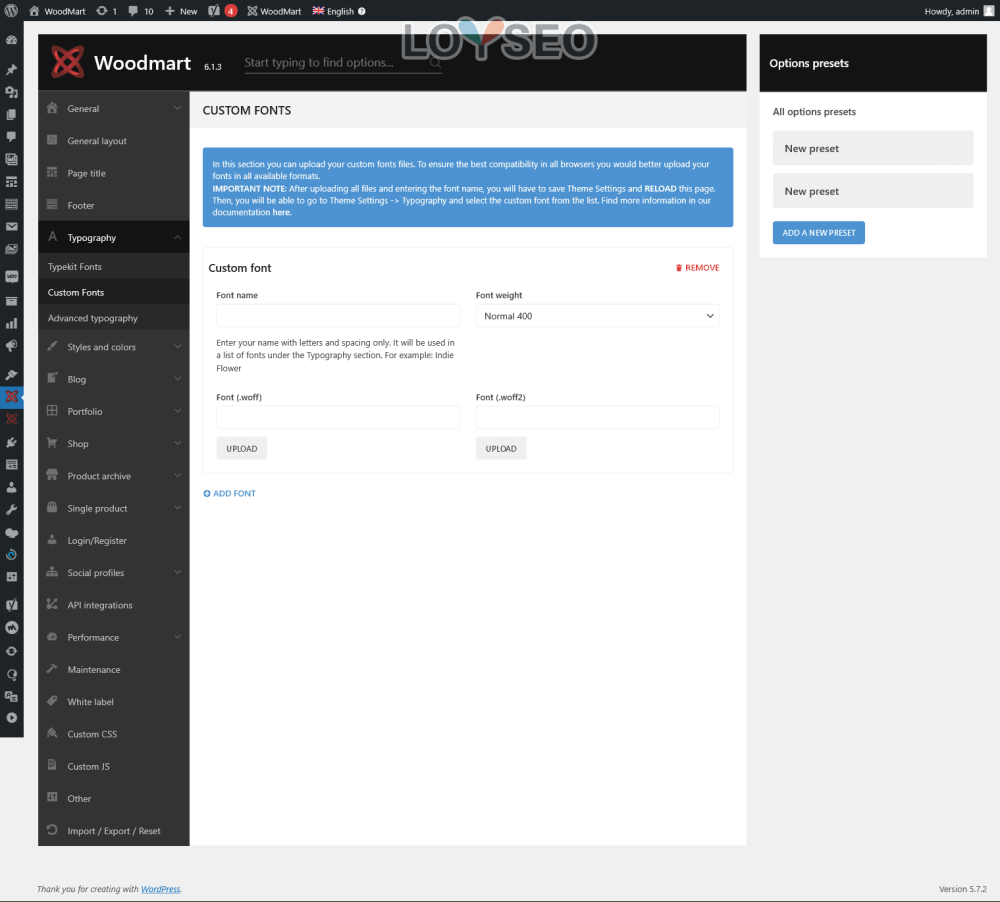Click the Remove custom font link
The image size is (1000, 902).
click(697, 268)
